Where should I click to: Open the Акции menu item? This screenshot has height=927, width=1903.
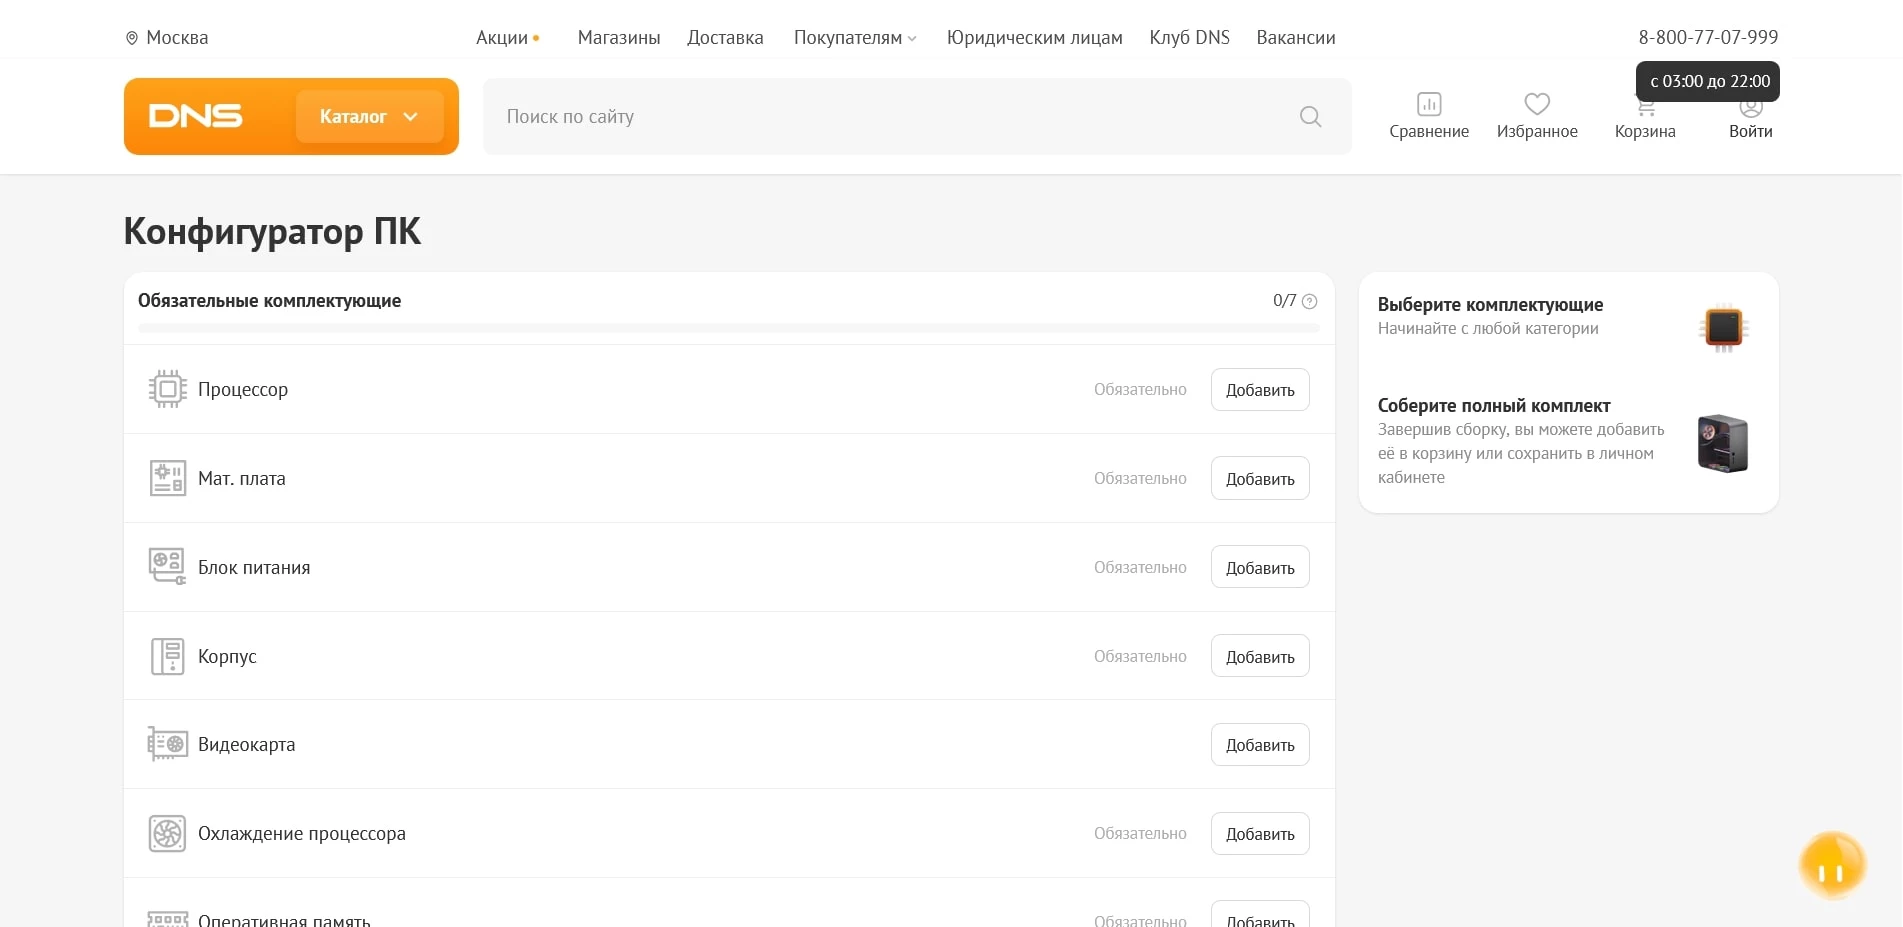(x=502, y=38)
